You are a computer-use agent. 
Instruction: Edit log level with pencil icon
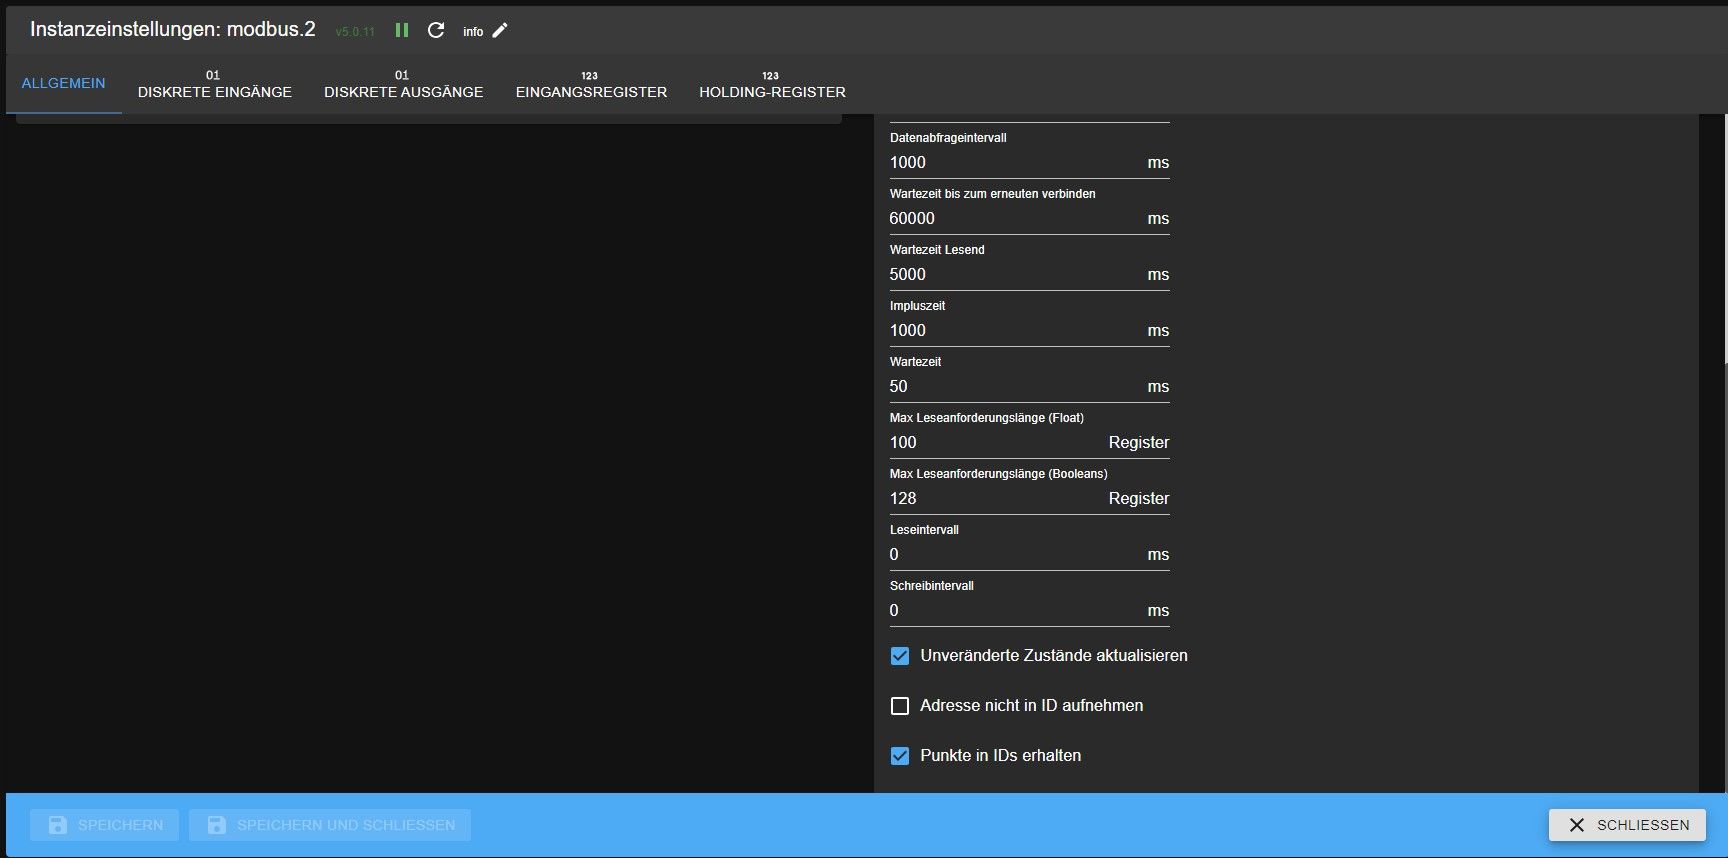500,30
